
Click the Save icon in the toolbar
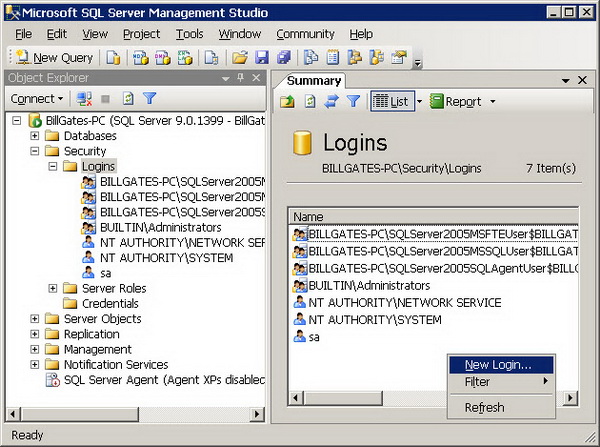pos(262,58)
